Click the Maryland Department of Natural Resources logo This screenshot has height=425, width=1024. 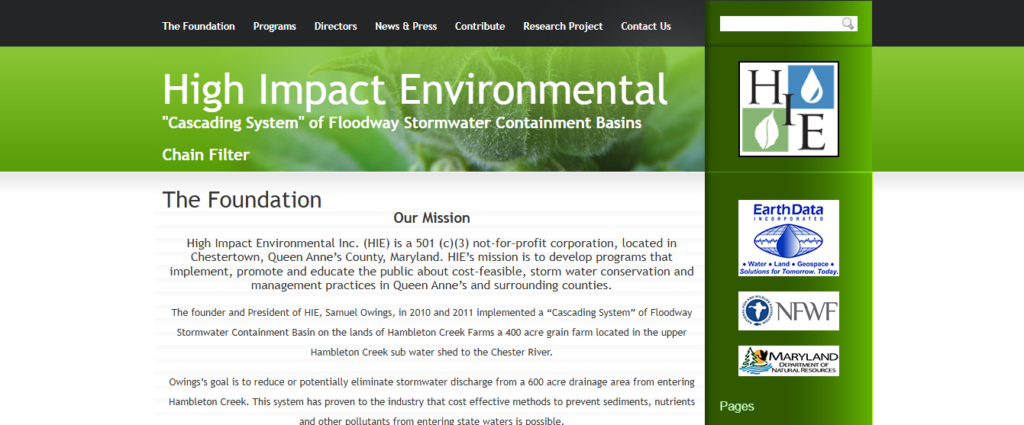pos(788,360)
